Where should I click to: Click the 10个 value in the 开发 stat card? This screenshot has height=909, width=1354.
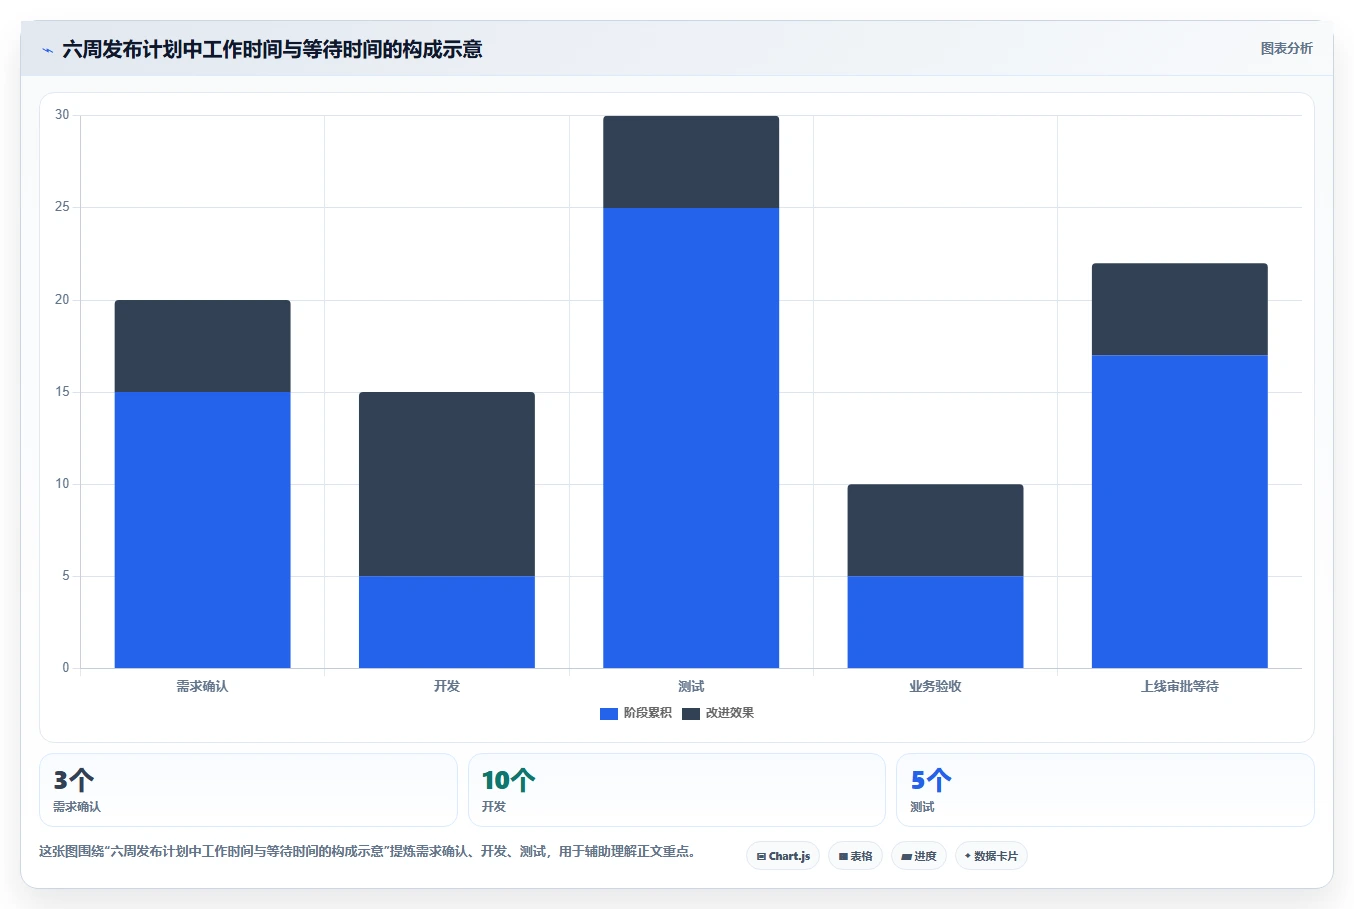tap(508, 780)
